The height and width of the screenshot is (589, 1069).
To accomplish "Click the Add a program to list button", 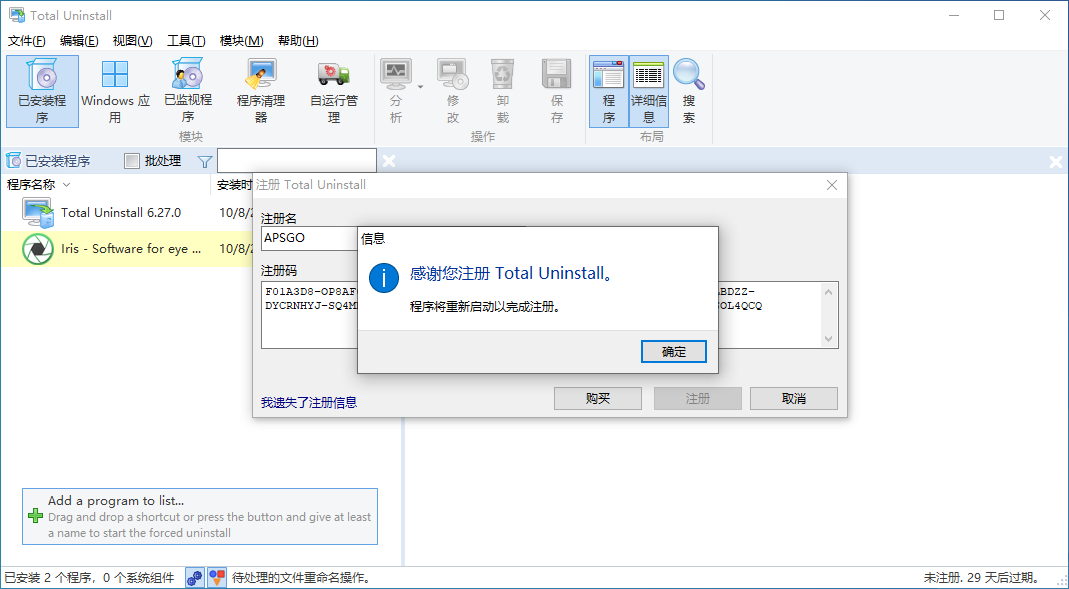I will pos(200,516).
